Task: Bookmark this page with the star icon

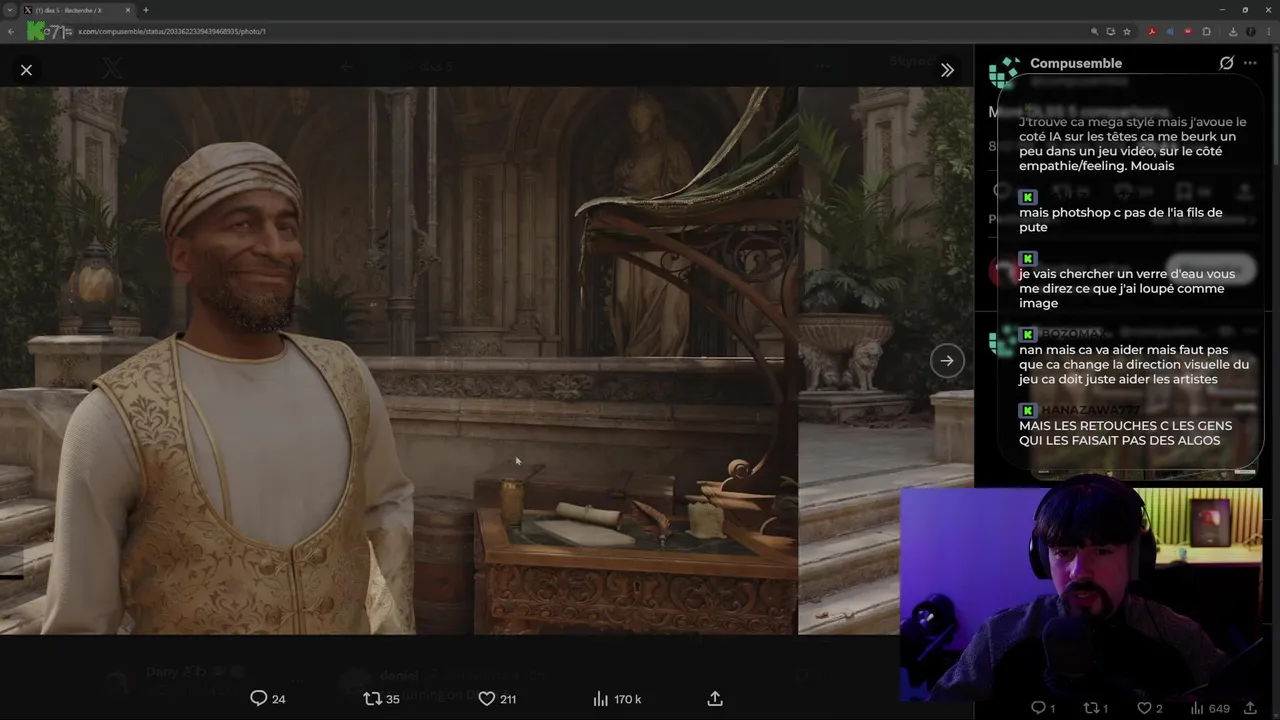Action: pos(1127,31)
